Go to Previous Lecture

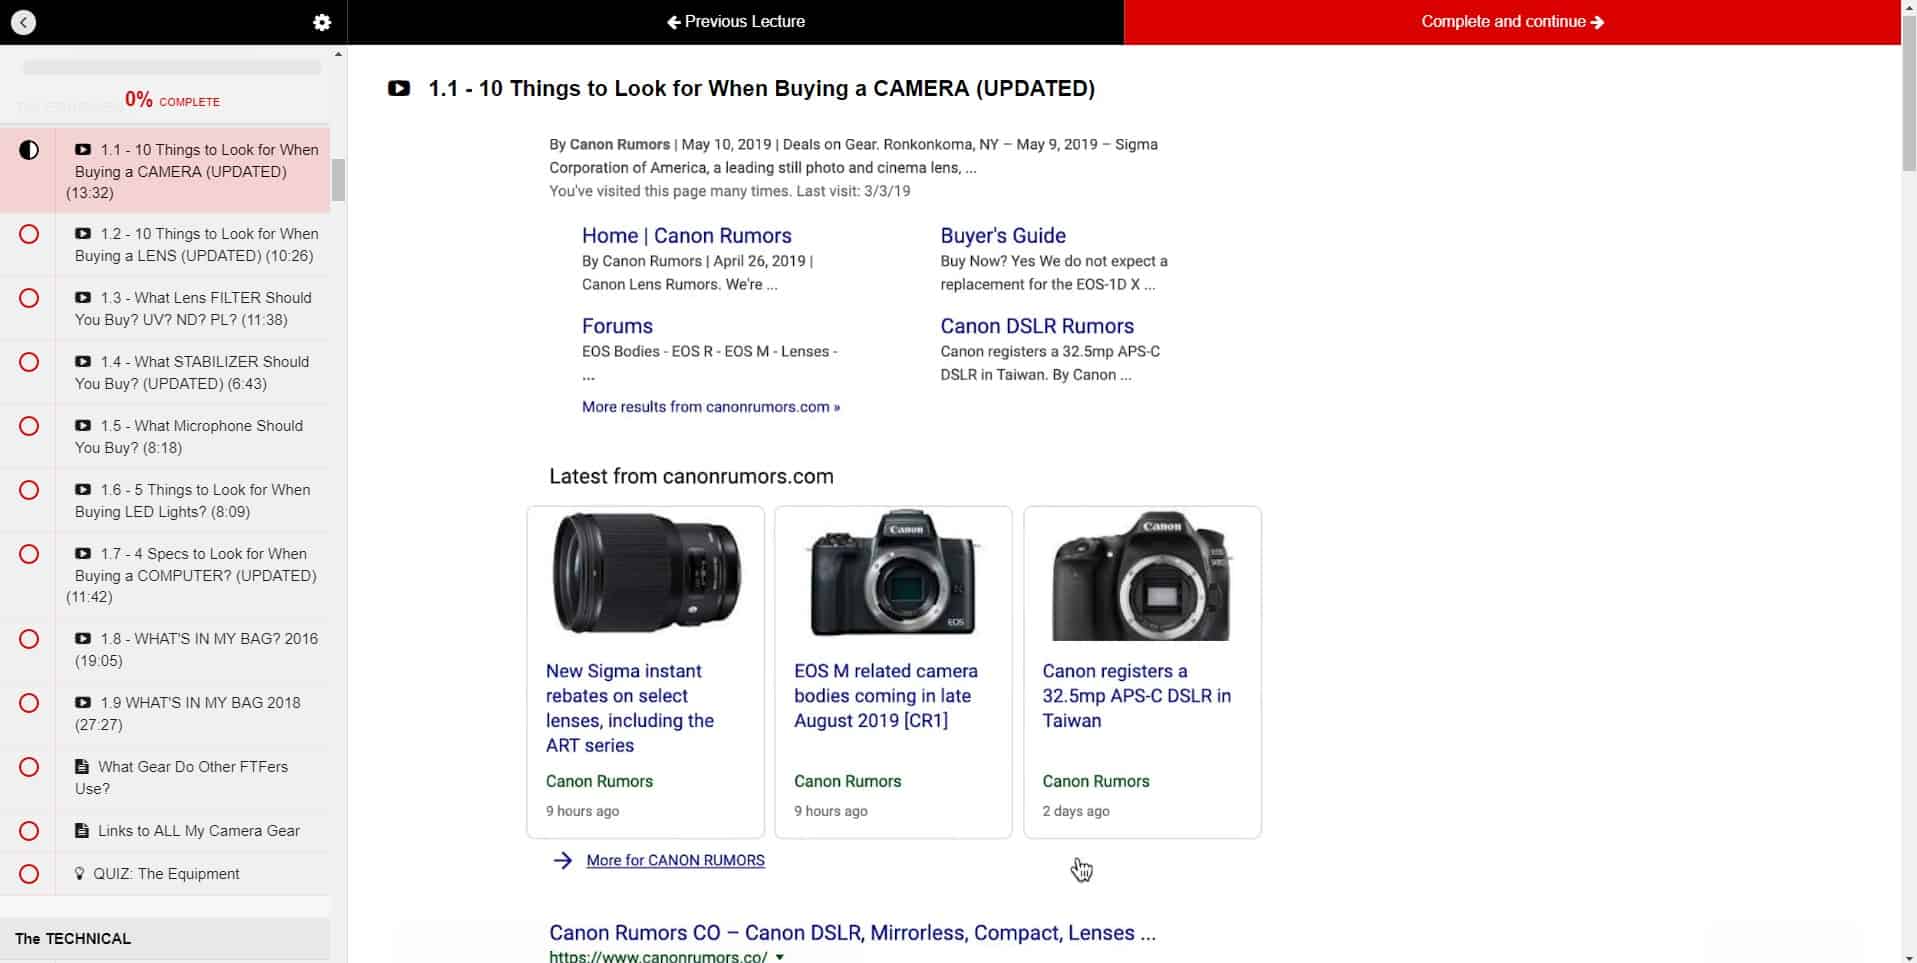(736, 22)
